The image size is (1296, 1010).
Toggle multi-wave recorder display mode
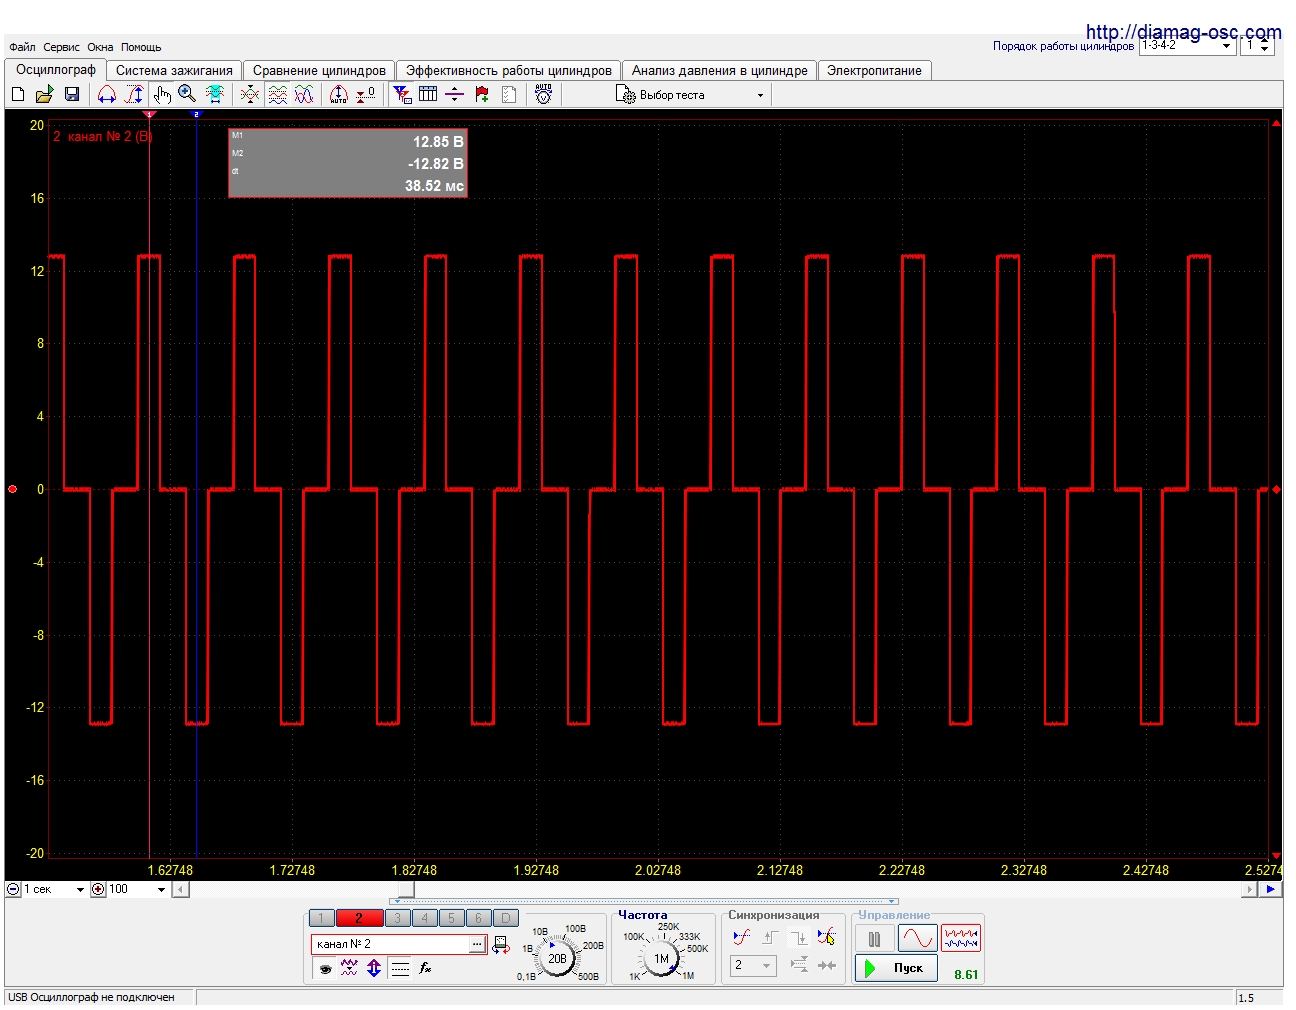coord(960,938)
